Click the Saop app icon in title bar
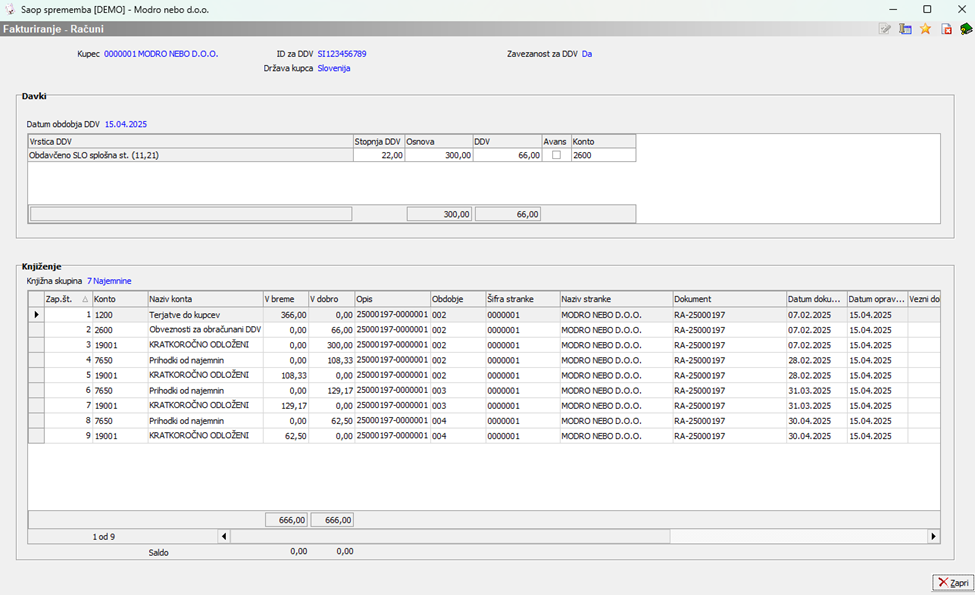Screen dimensions: 975x595 pos(10,9)
